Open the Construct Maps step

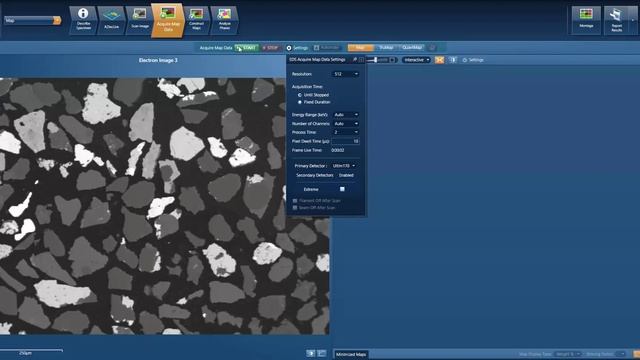click(196, 20)
